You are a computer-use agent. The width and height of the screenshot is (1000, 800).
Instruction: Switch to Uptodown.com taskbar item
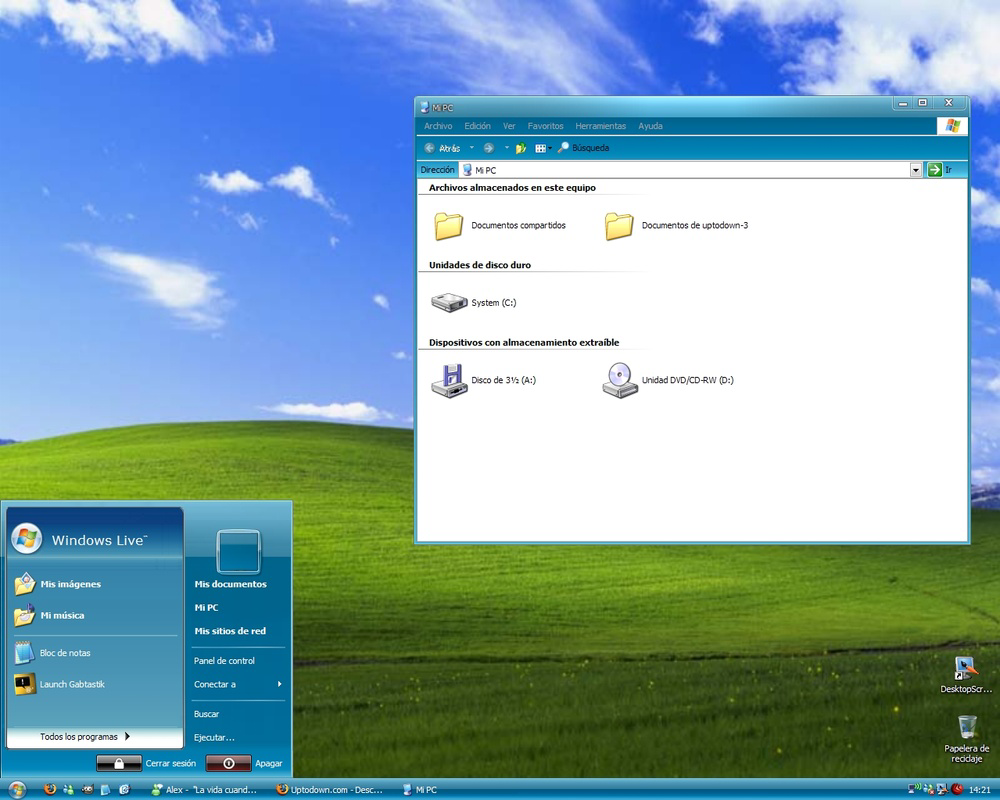330,789
